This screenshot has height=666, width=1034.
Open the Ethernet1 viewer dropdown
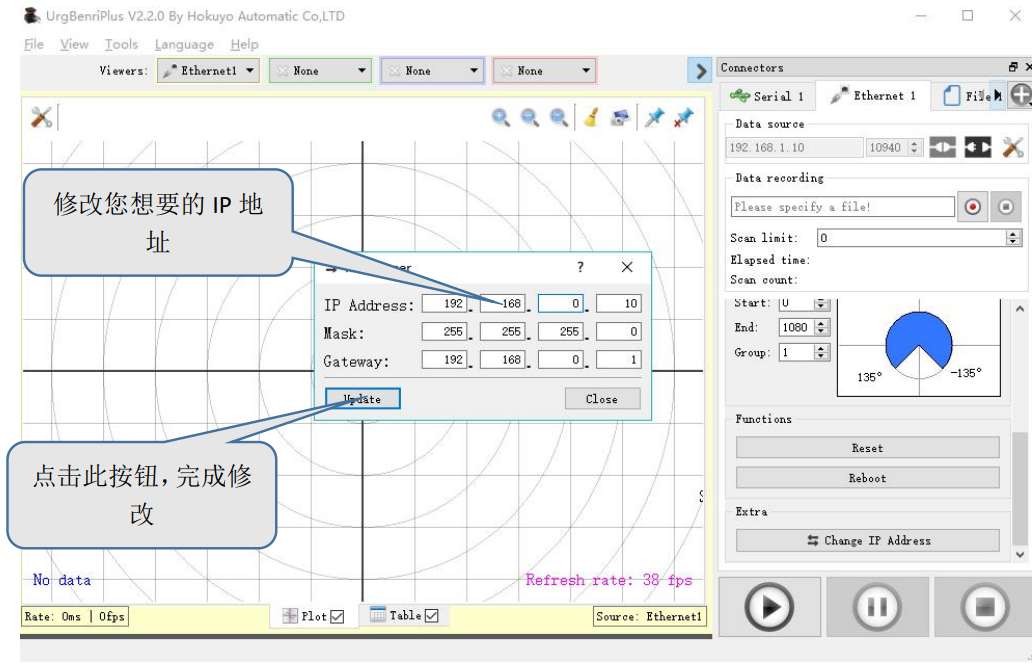208,71
